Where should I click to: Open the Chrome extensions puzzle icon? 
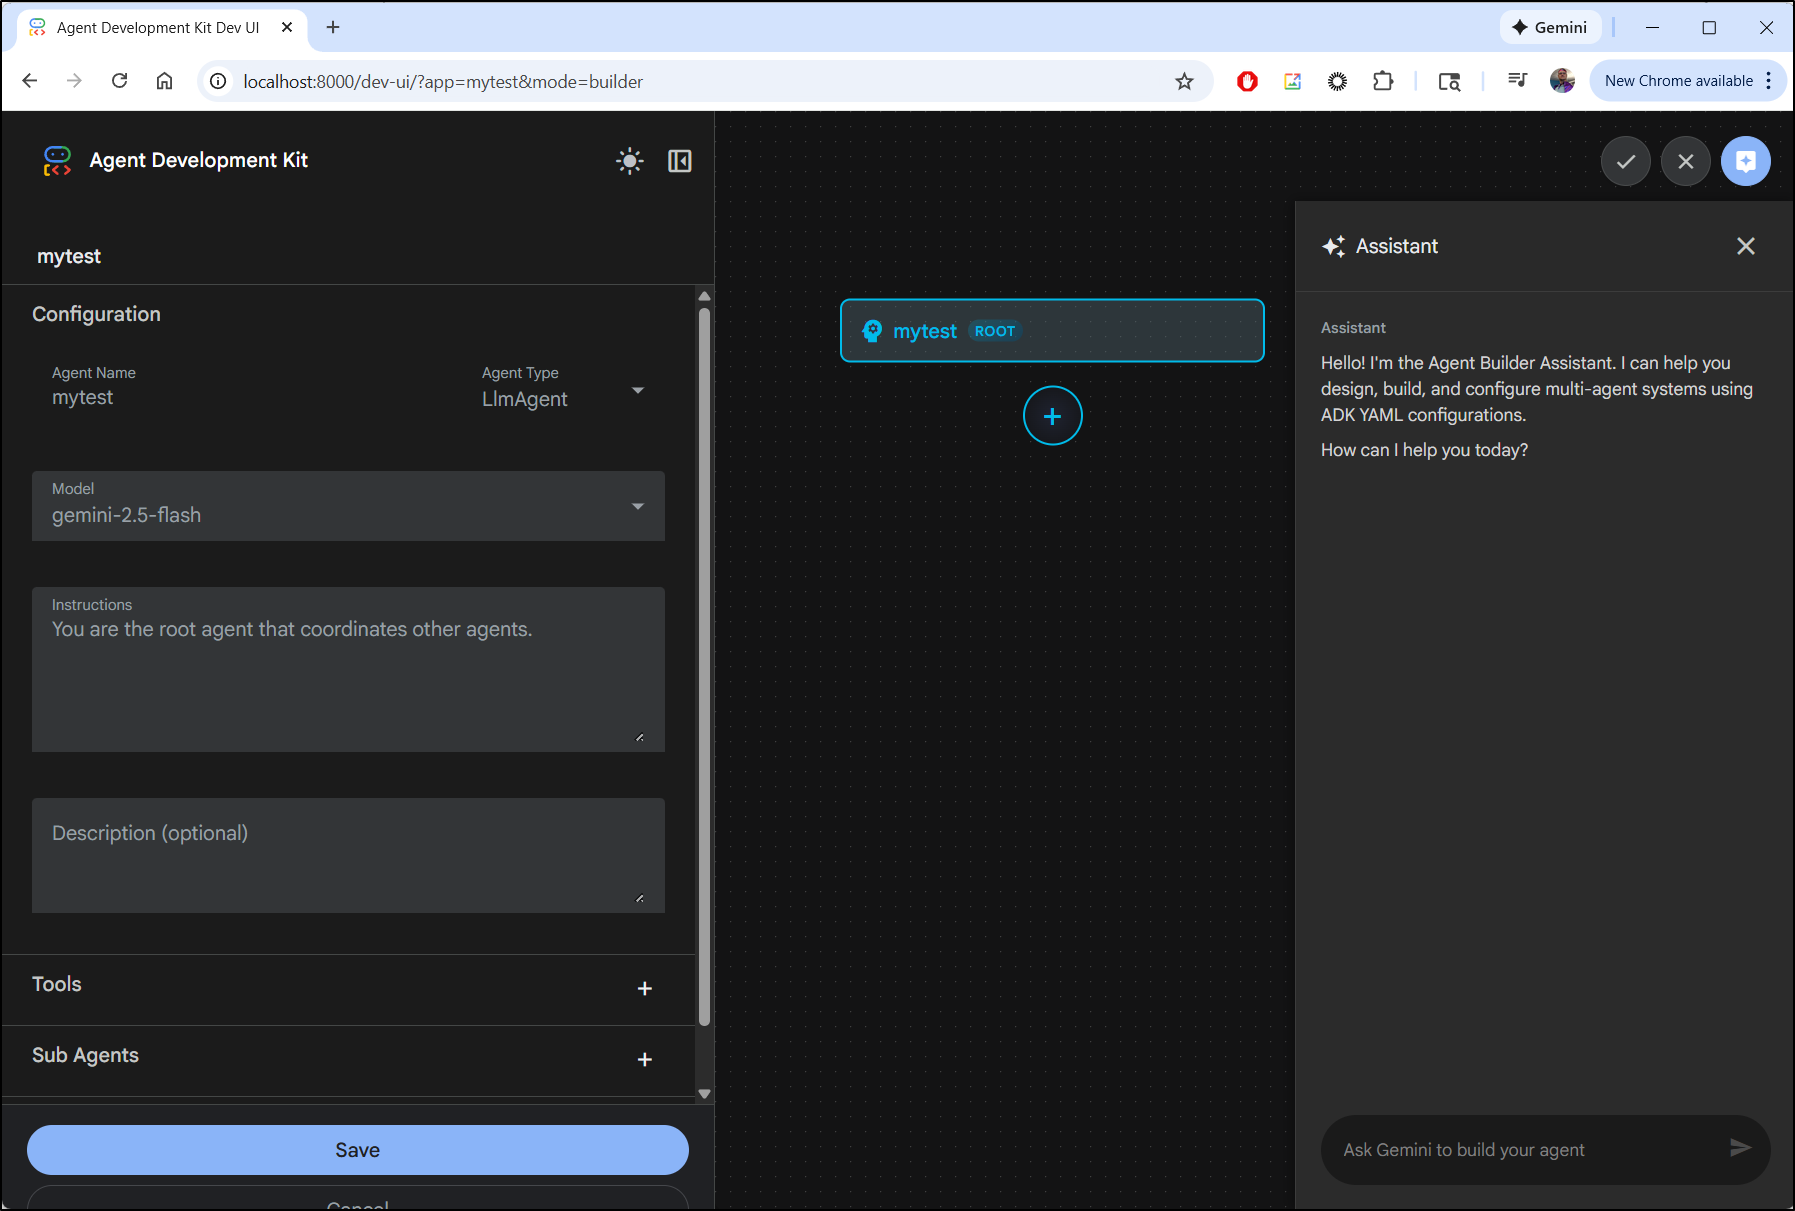[1383, 82]
